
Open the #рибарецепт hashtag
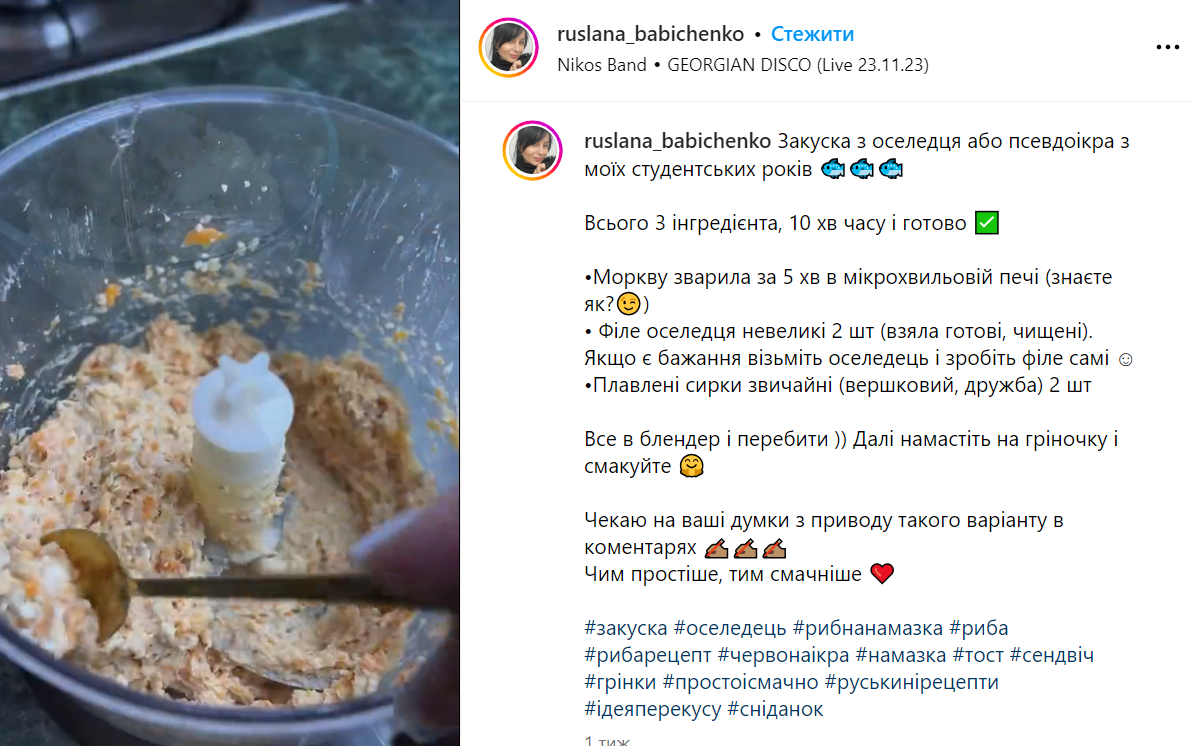tap(647, 655)
